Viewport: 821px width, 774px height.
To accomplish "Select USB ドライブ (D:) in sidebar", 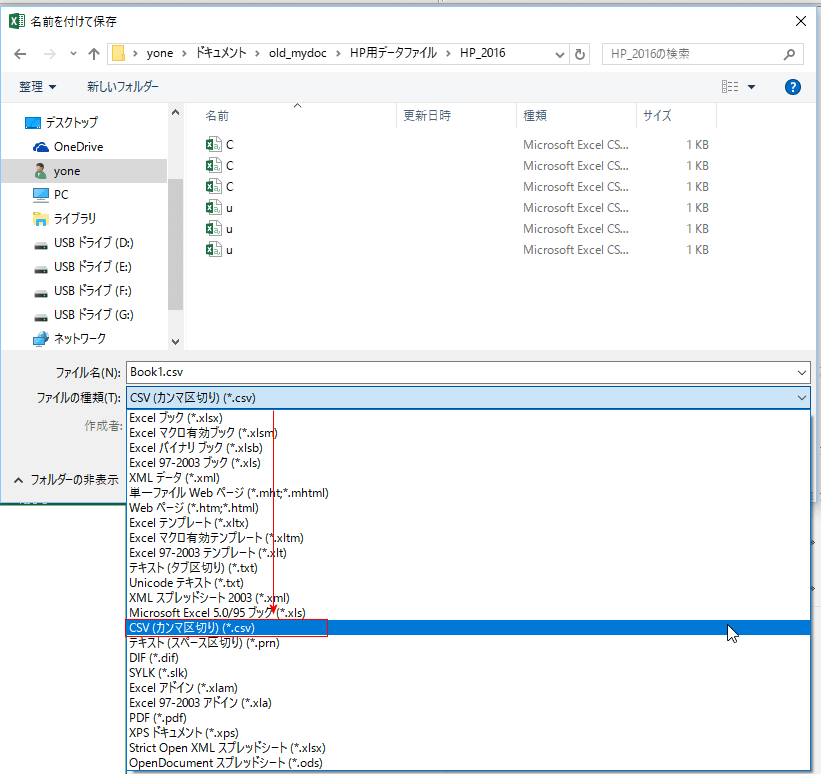I will (x=93, y=243).
